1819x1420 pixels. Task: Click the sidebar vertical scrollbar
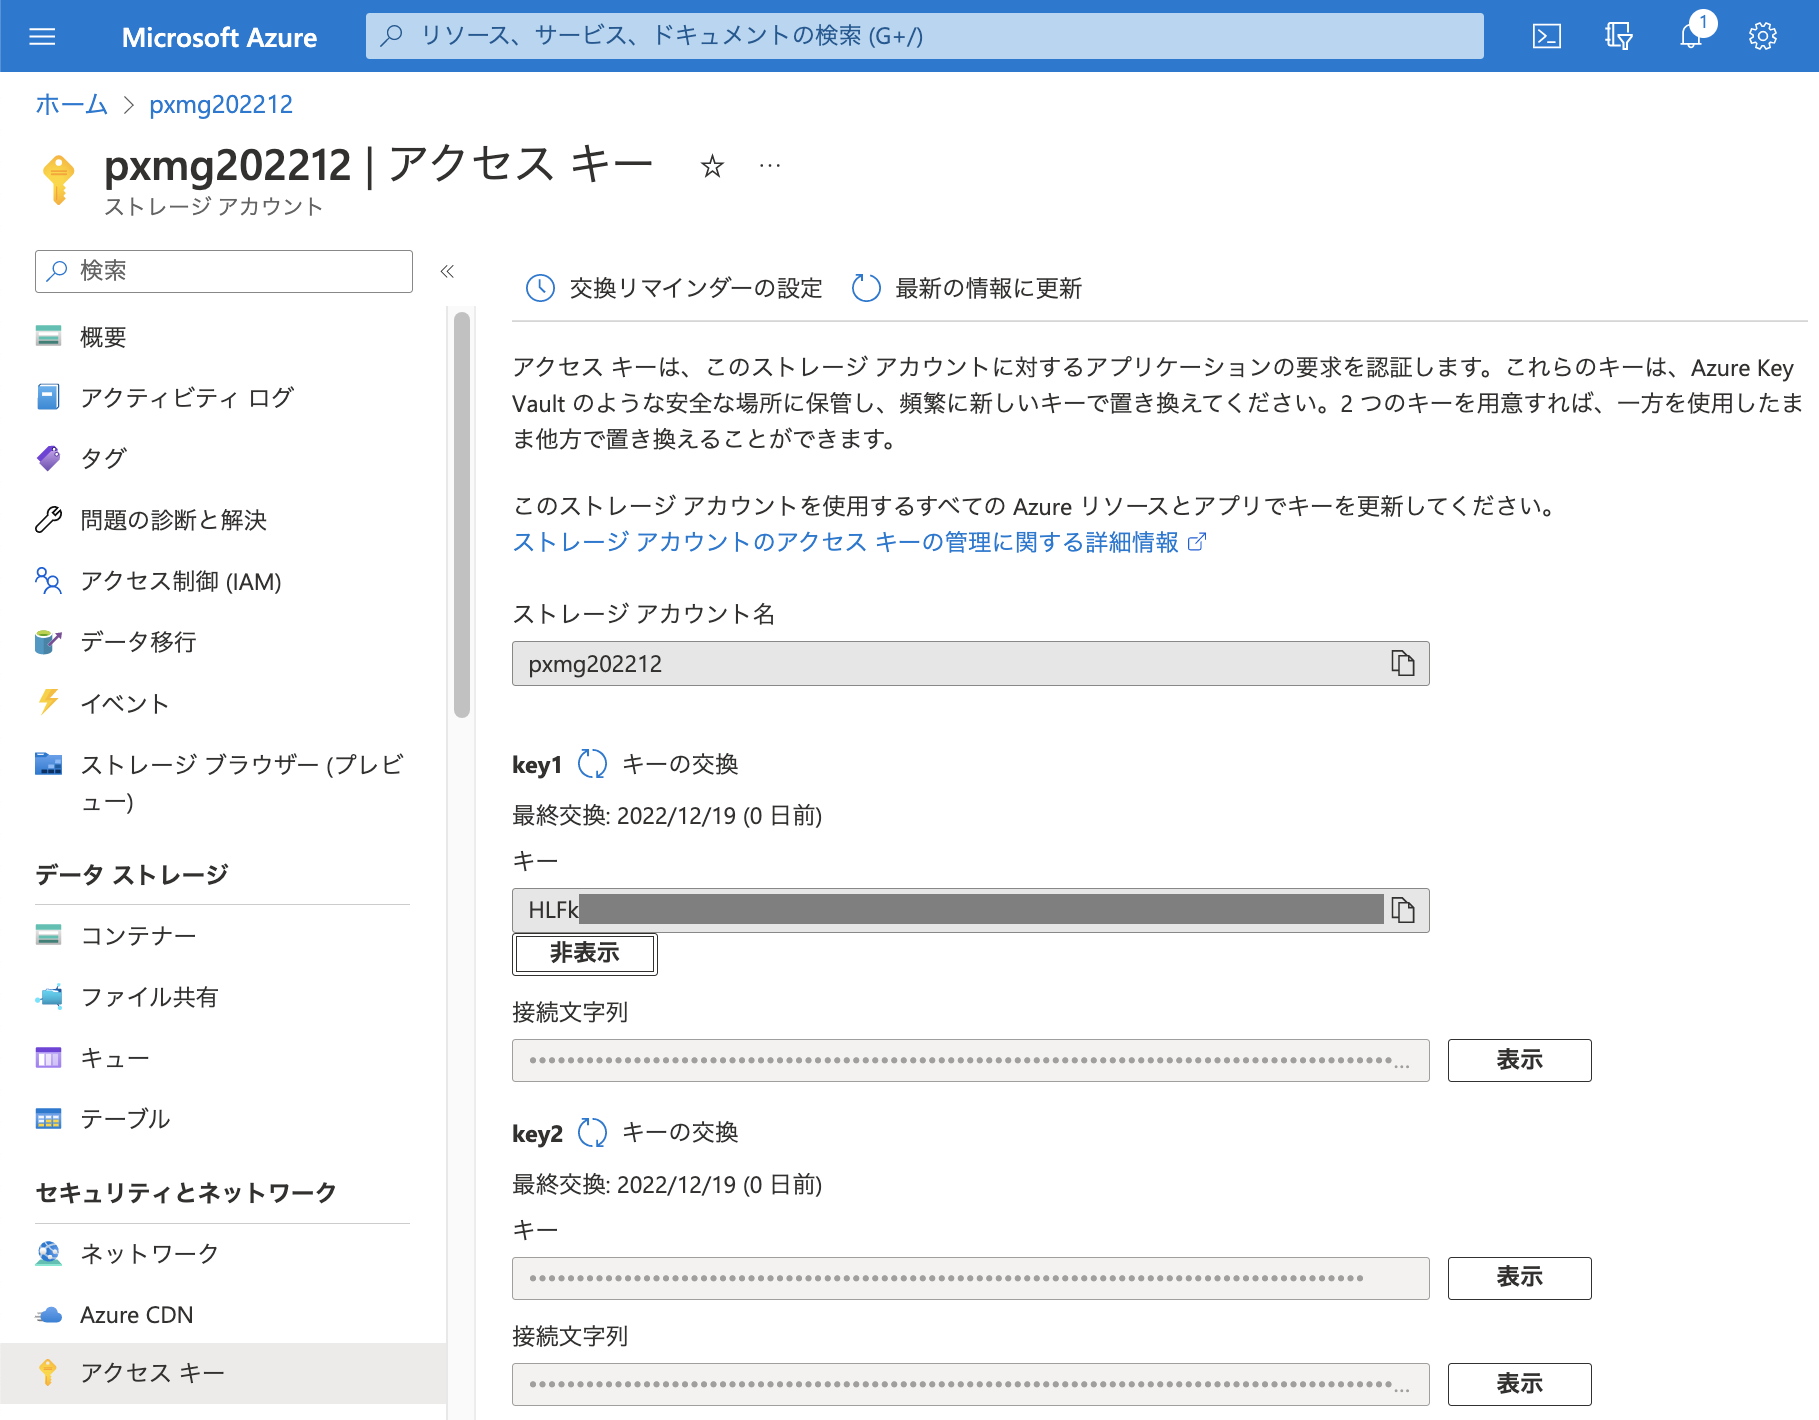coord(461,515)
